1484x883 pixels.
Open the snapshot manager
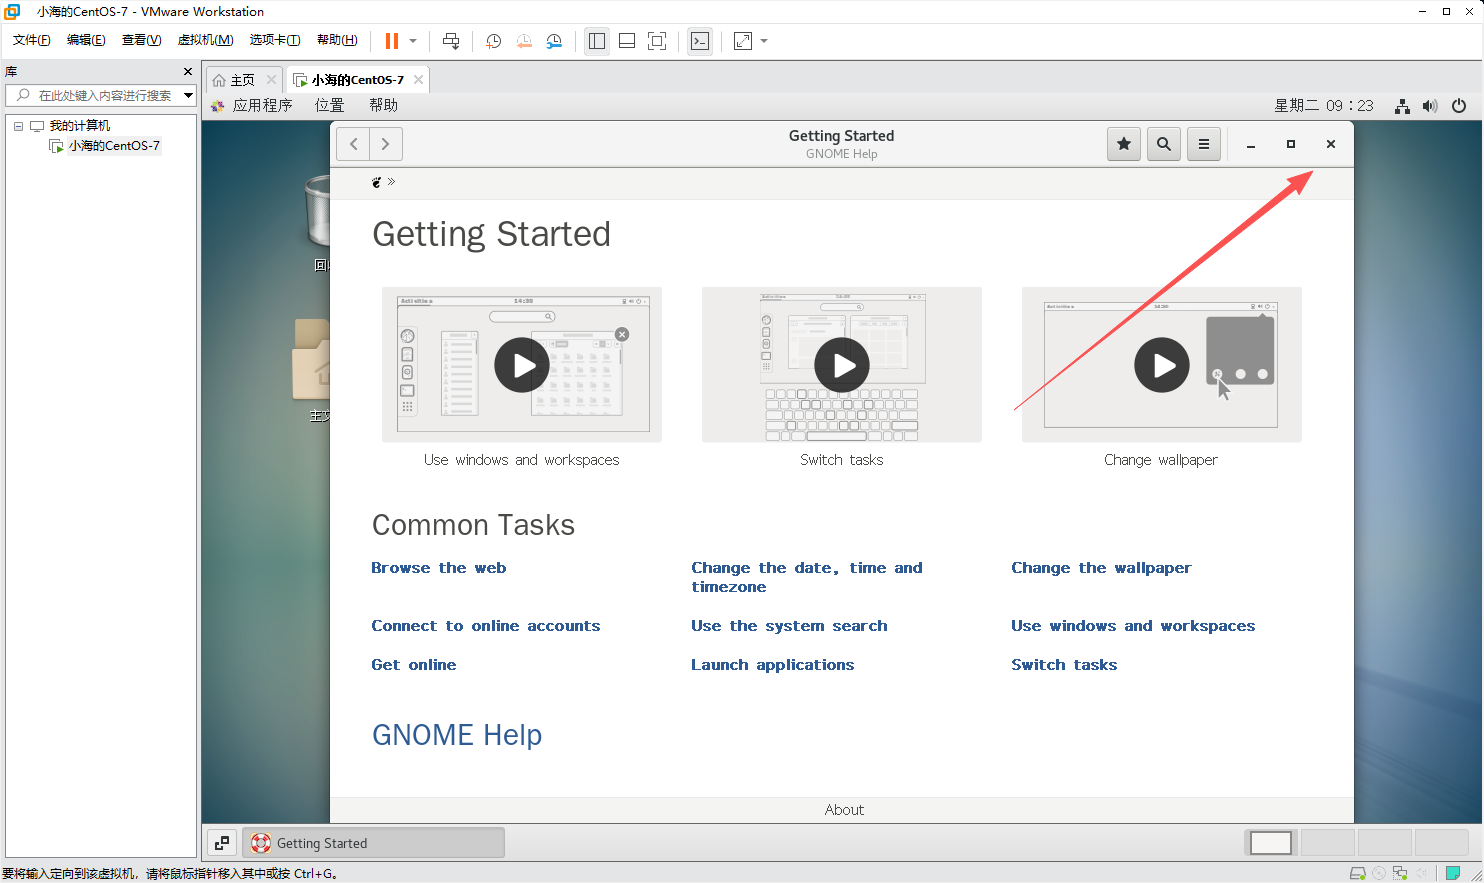tap(554, 41)
